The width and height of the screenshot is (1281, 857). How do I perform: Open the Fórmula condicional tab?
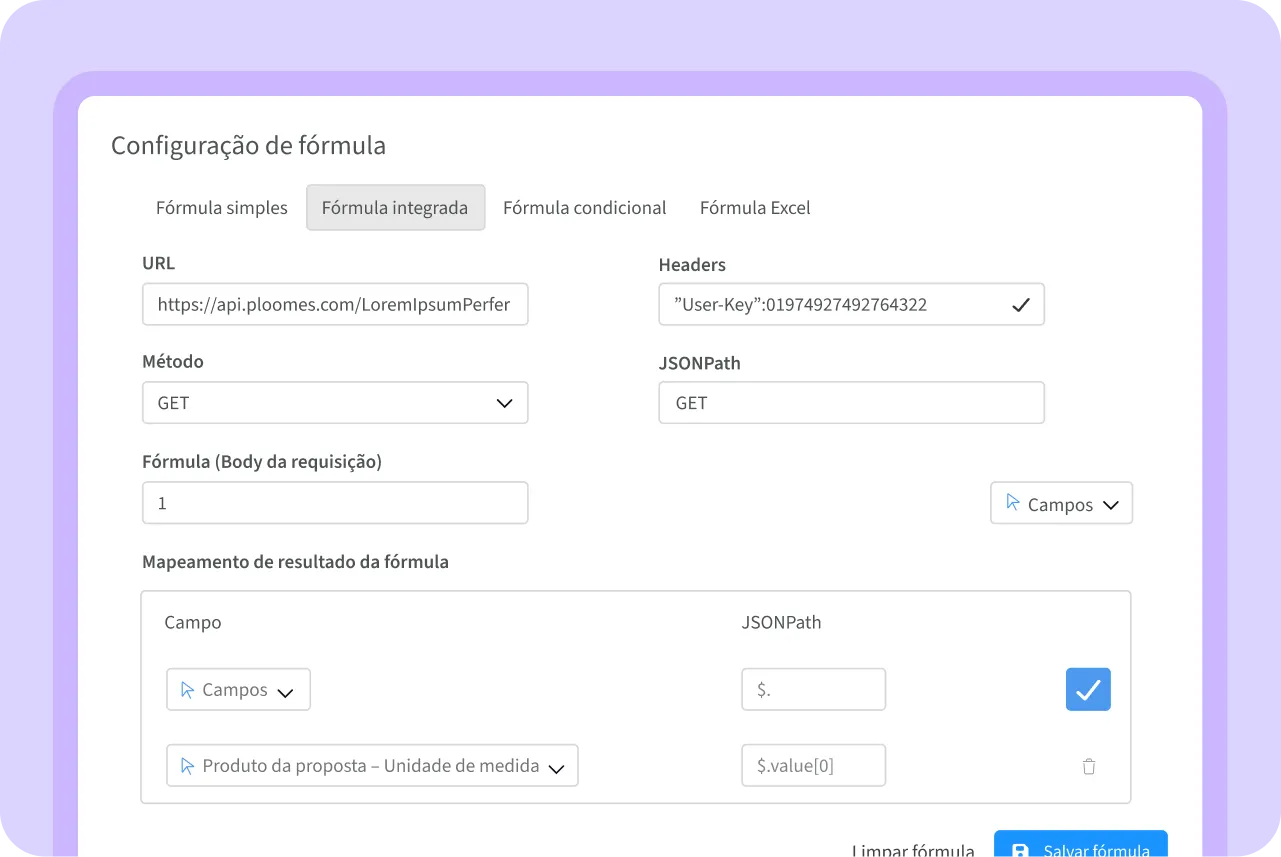[x=584, y=208]
